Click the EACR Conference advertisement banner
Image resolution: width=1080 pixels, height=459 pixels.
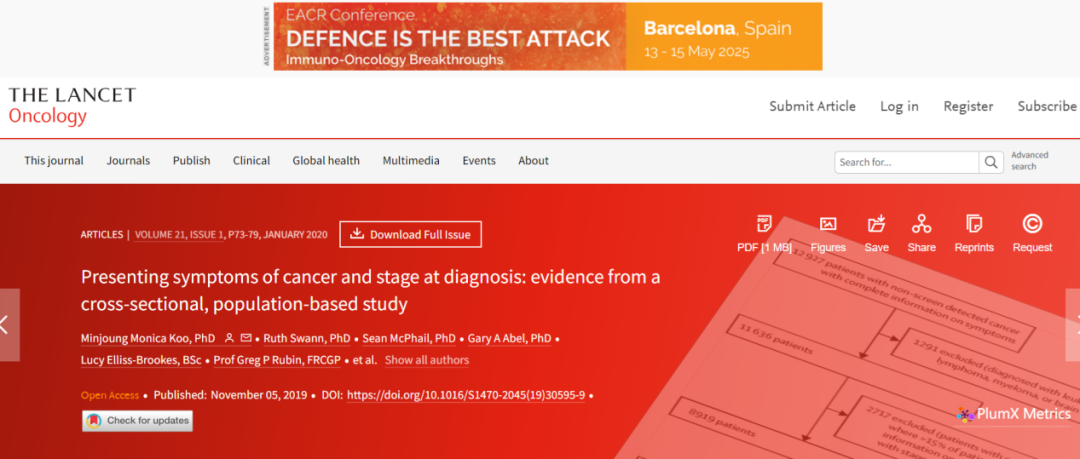click(x=548, y=37)
